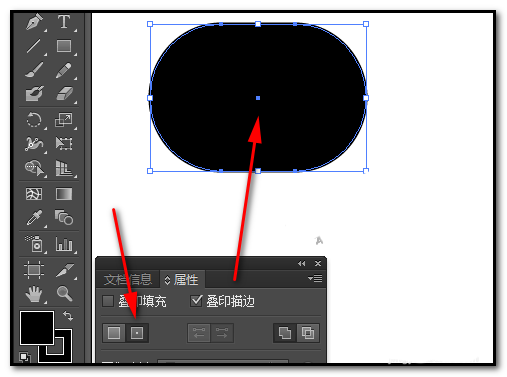The width and height of the screenshot is (507, 377).
Task: Click the top-left bounding box handle
Action: pos(150,24)
